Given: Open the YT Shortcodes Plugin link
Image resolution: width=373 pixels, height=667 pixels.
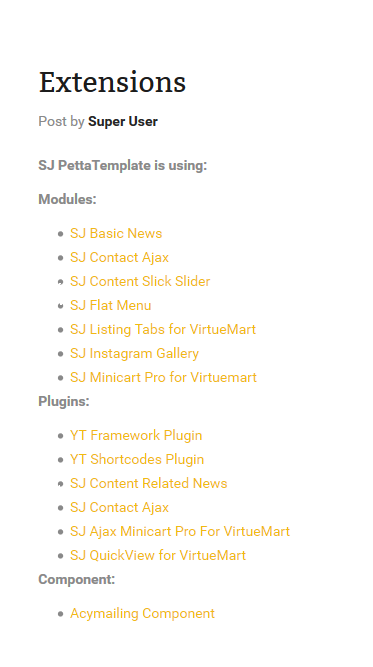Looking at the screenshot, I should pyautogui.click(x=137, y=459).
